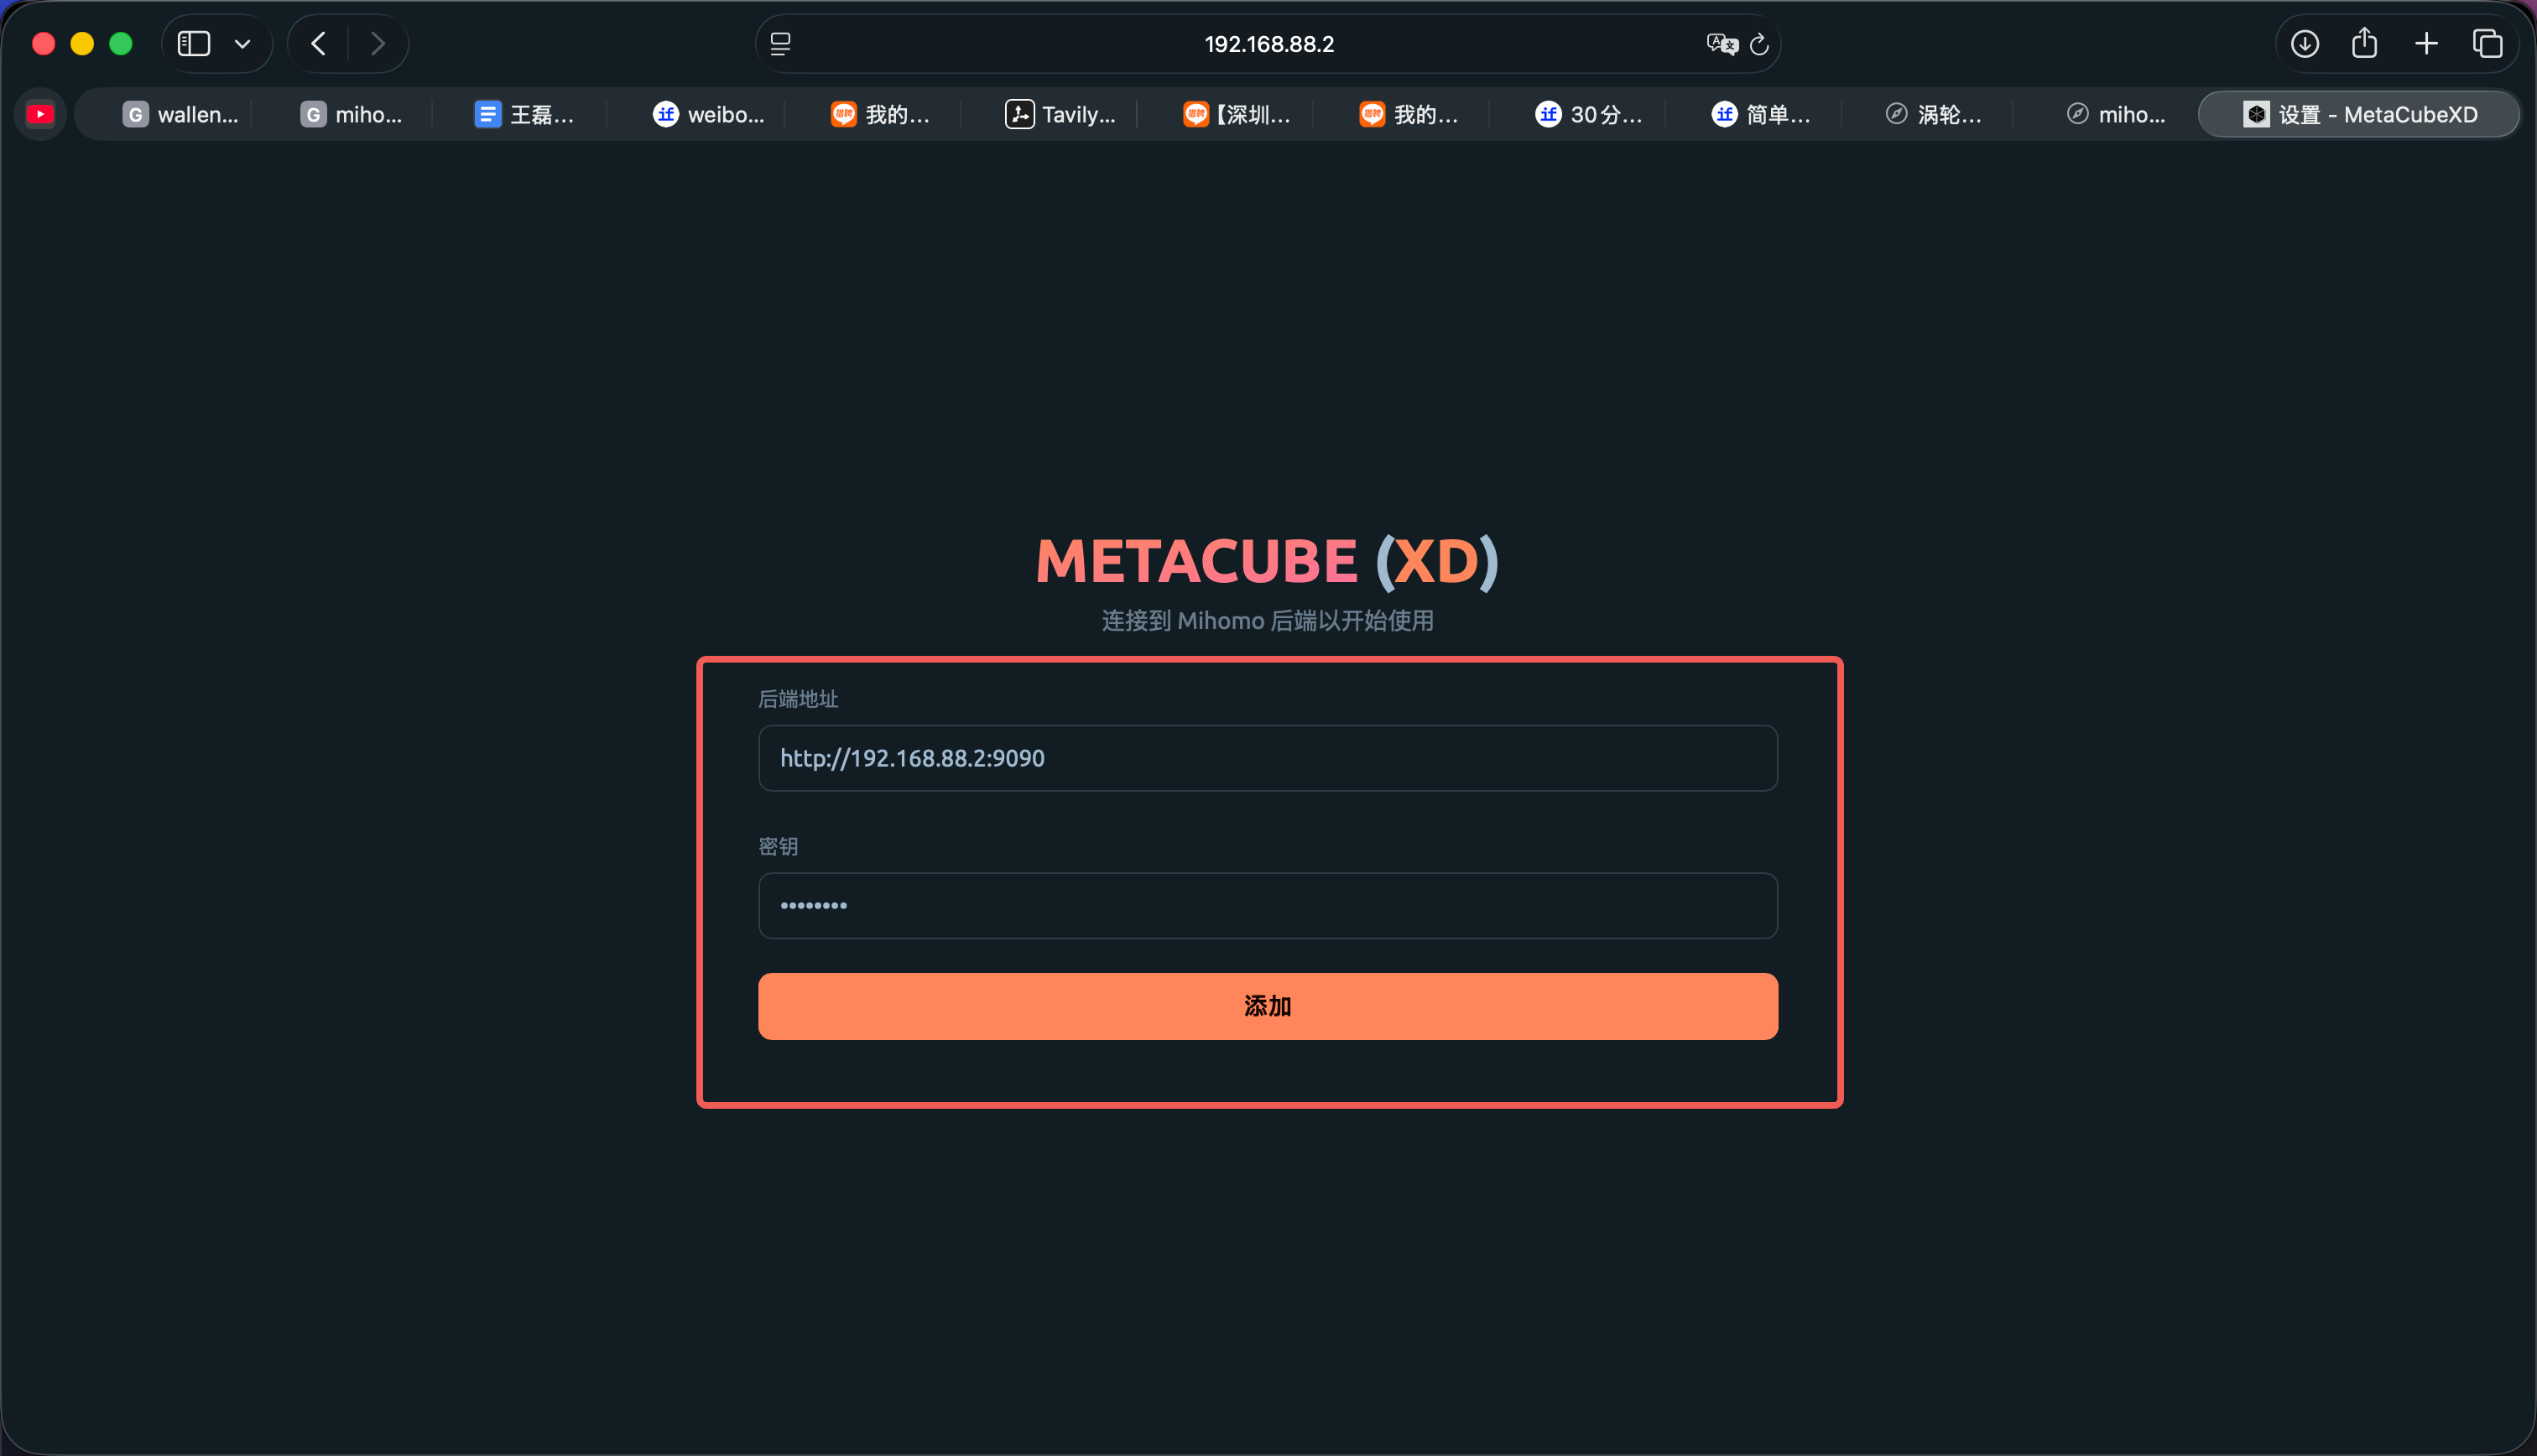The height and width of the screenshot is (1456, 2537).
Task: Focus the Safari address bar showing 192.168.88.2
Action: [x=1268, y=44]
